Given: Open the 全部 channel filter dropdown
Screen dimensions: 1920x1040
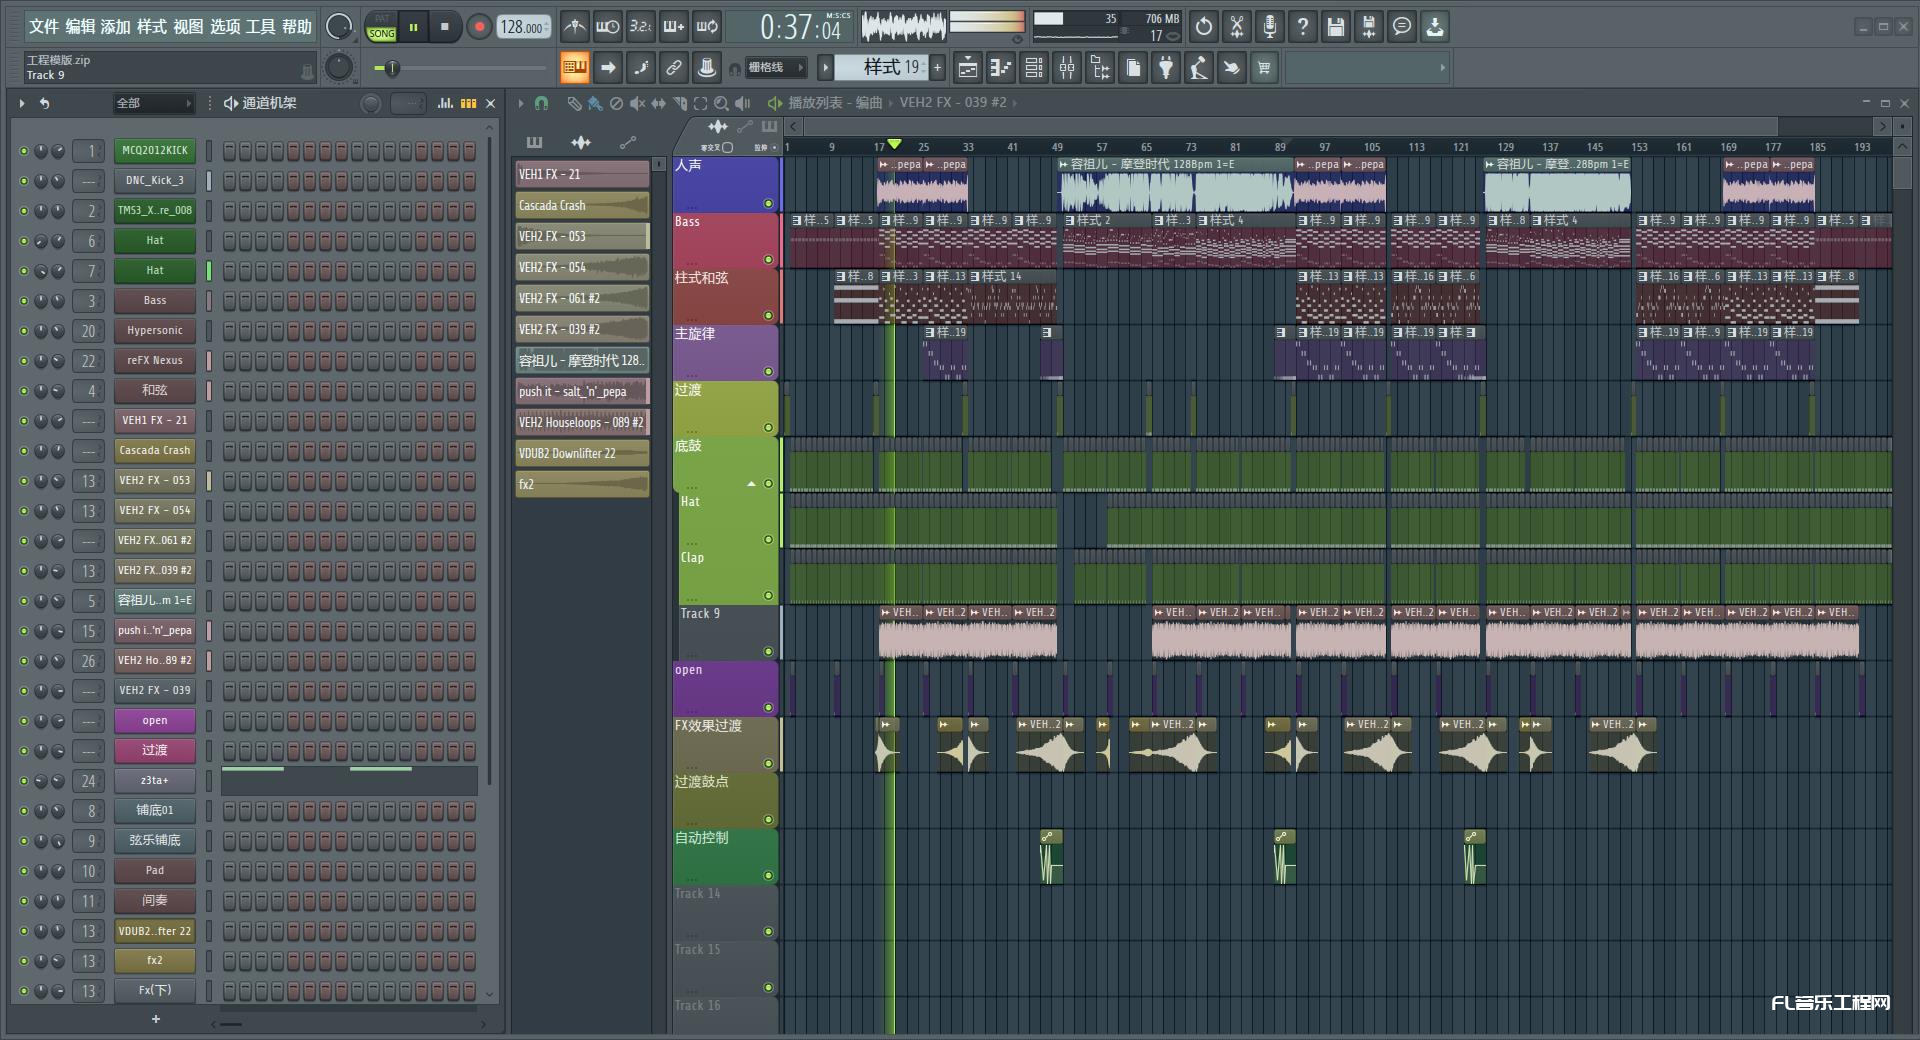Looking at the screenshot, I should click(x=153, y=103).
